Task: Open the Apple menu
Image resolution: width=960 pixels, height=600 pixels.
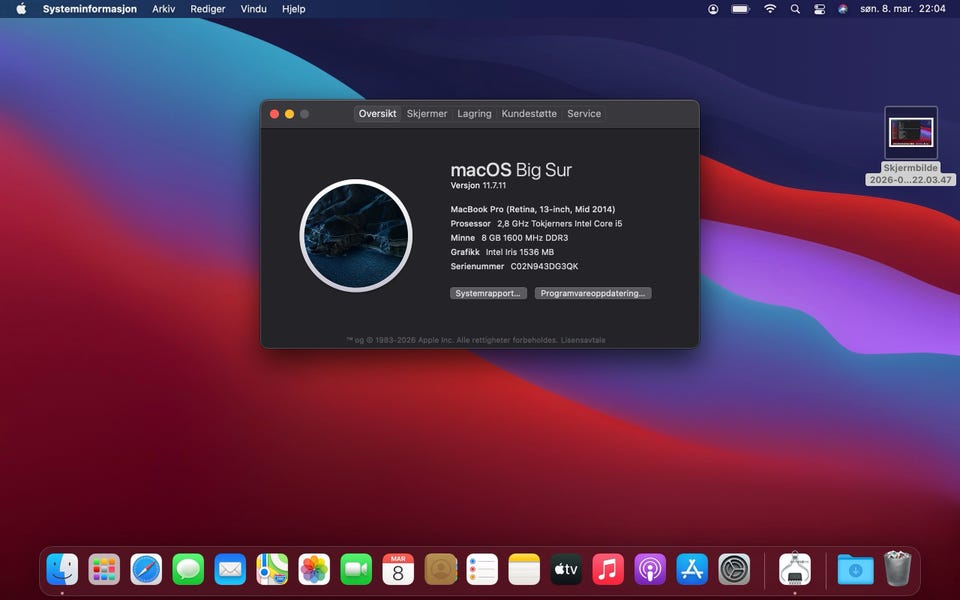Action: pyautogui.click(x=21, y=9)
